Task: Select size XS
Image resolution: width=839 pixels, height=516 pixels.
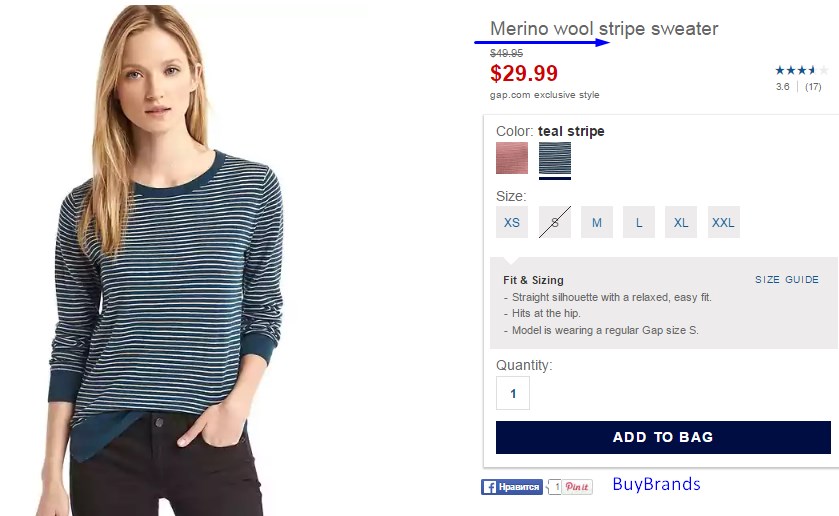Action: [512, 222]
